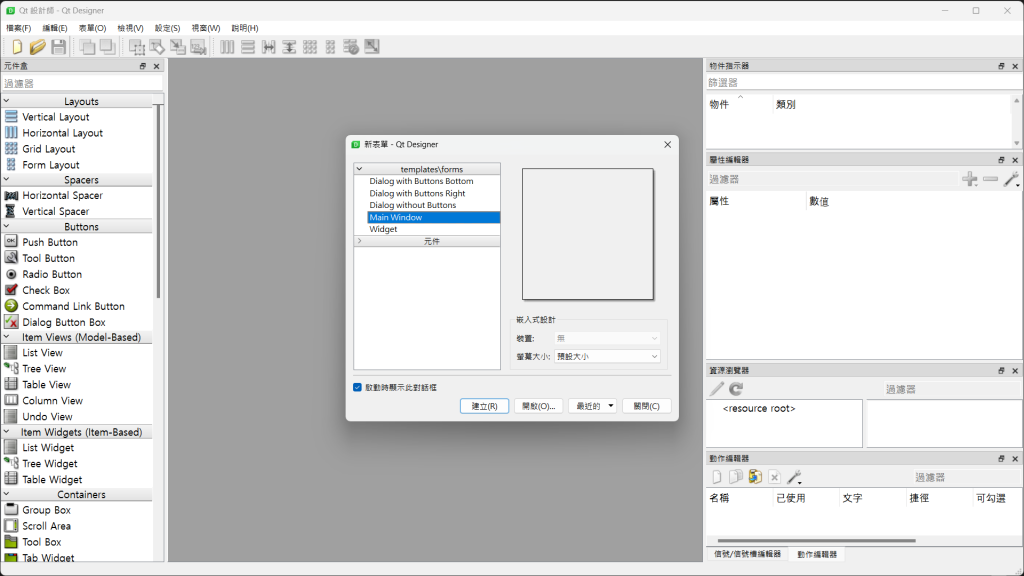
Task: Click the Bring to Front toolbar icon
Action: (x=108, y=46)
